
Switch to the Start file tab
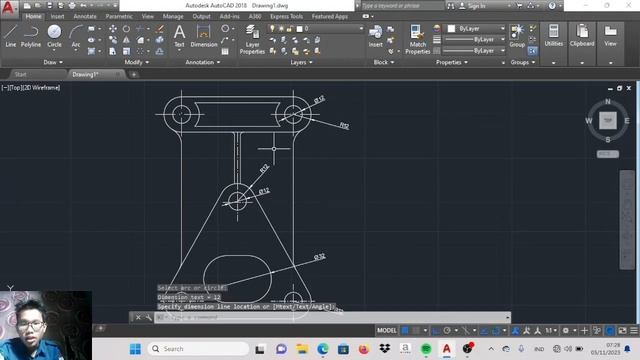20,74
